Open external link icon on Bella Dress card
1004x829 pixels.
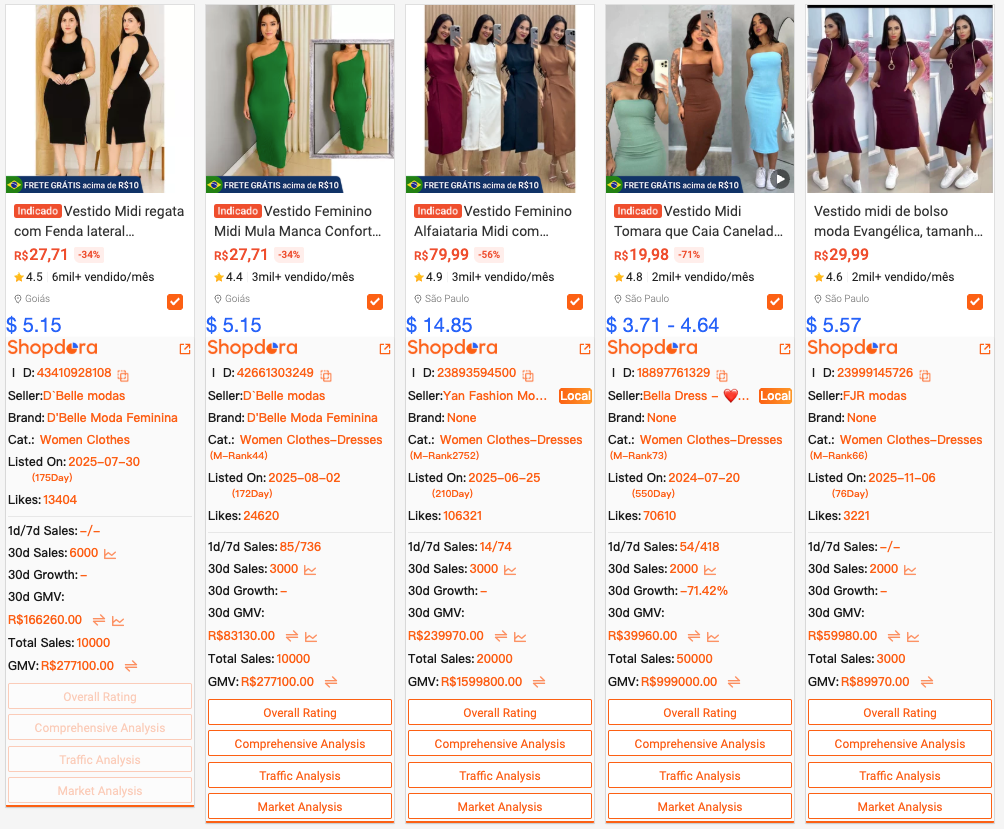(785, 349)
